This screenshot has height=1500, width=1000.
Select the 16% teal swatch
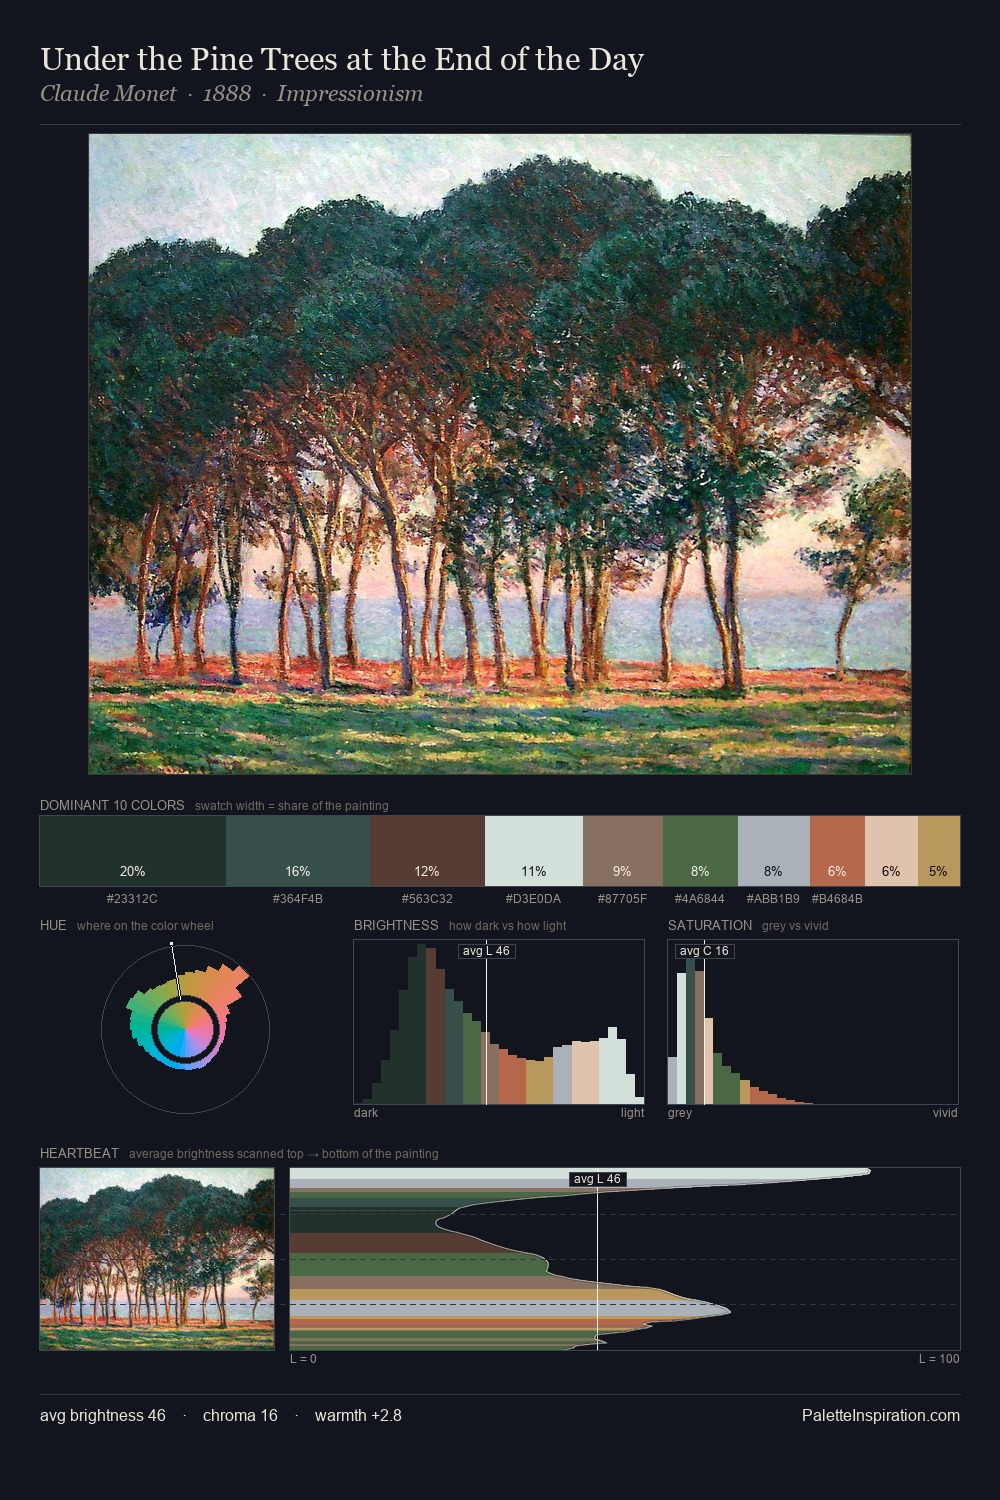[x=298, y=851]
